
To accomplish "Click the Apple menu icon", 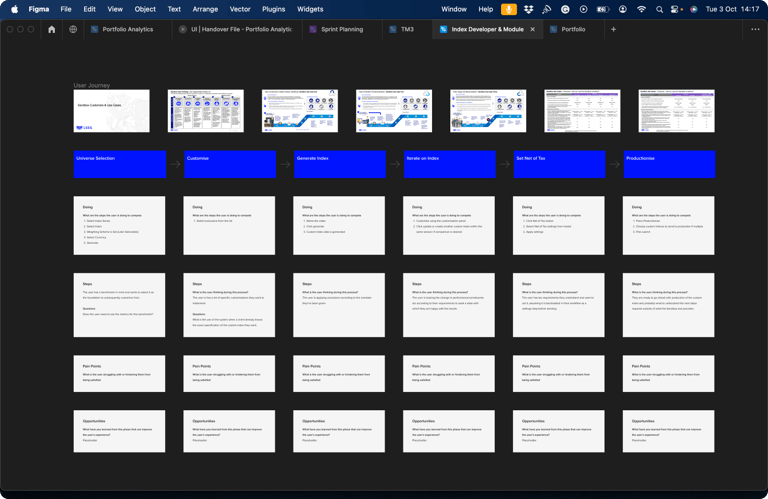I will coord(14,9).
